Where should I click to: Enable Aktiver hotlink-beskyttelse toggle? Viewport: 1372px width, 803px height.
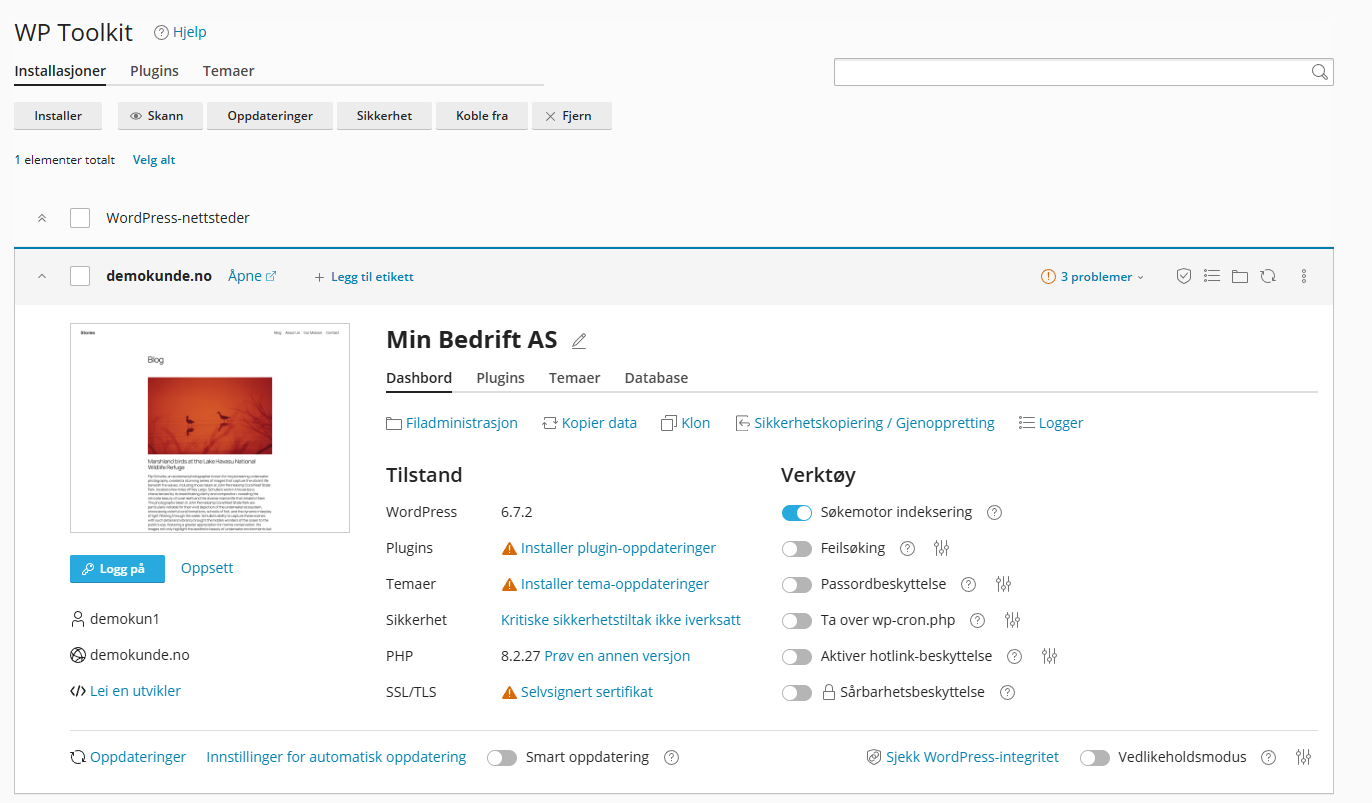[797, 657]
